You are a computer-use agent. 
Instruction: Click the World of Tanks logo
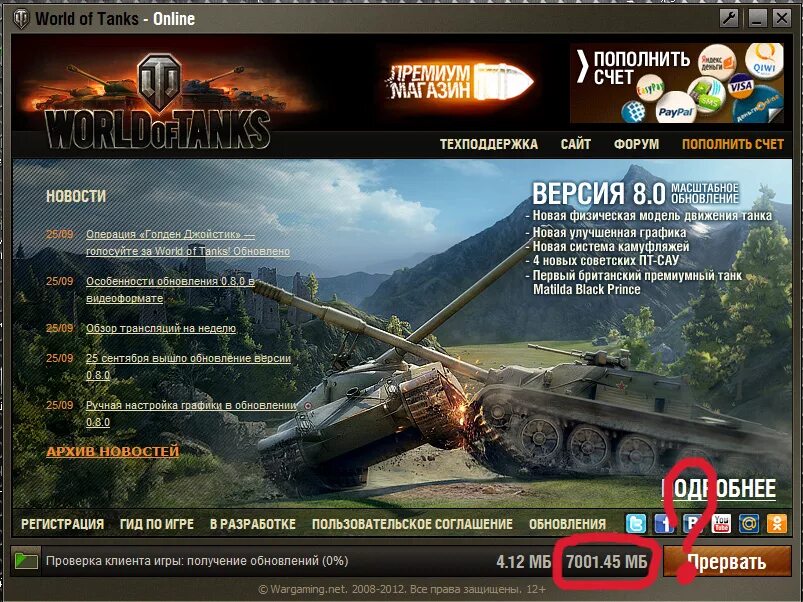(159, 102)
